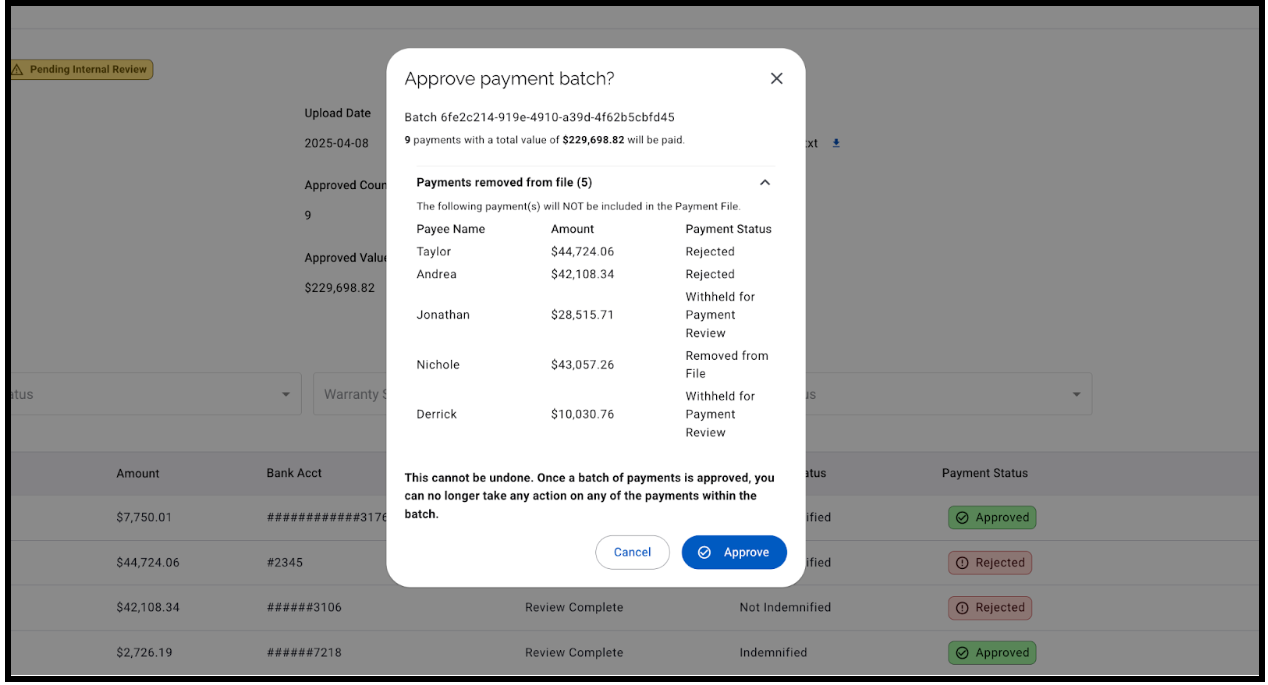Open the leftmost status filter dropdown arrow

pos(286,395)
